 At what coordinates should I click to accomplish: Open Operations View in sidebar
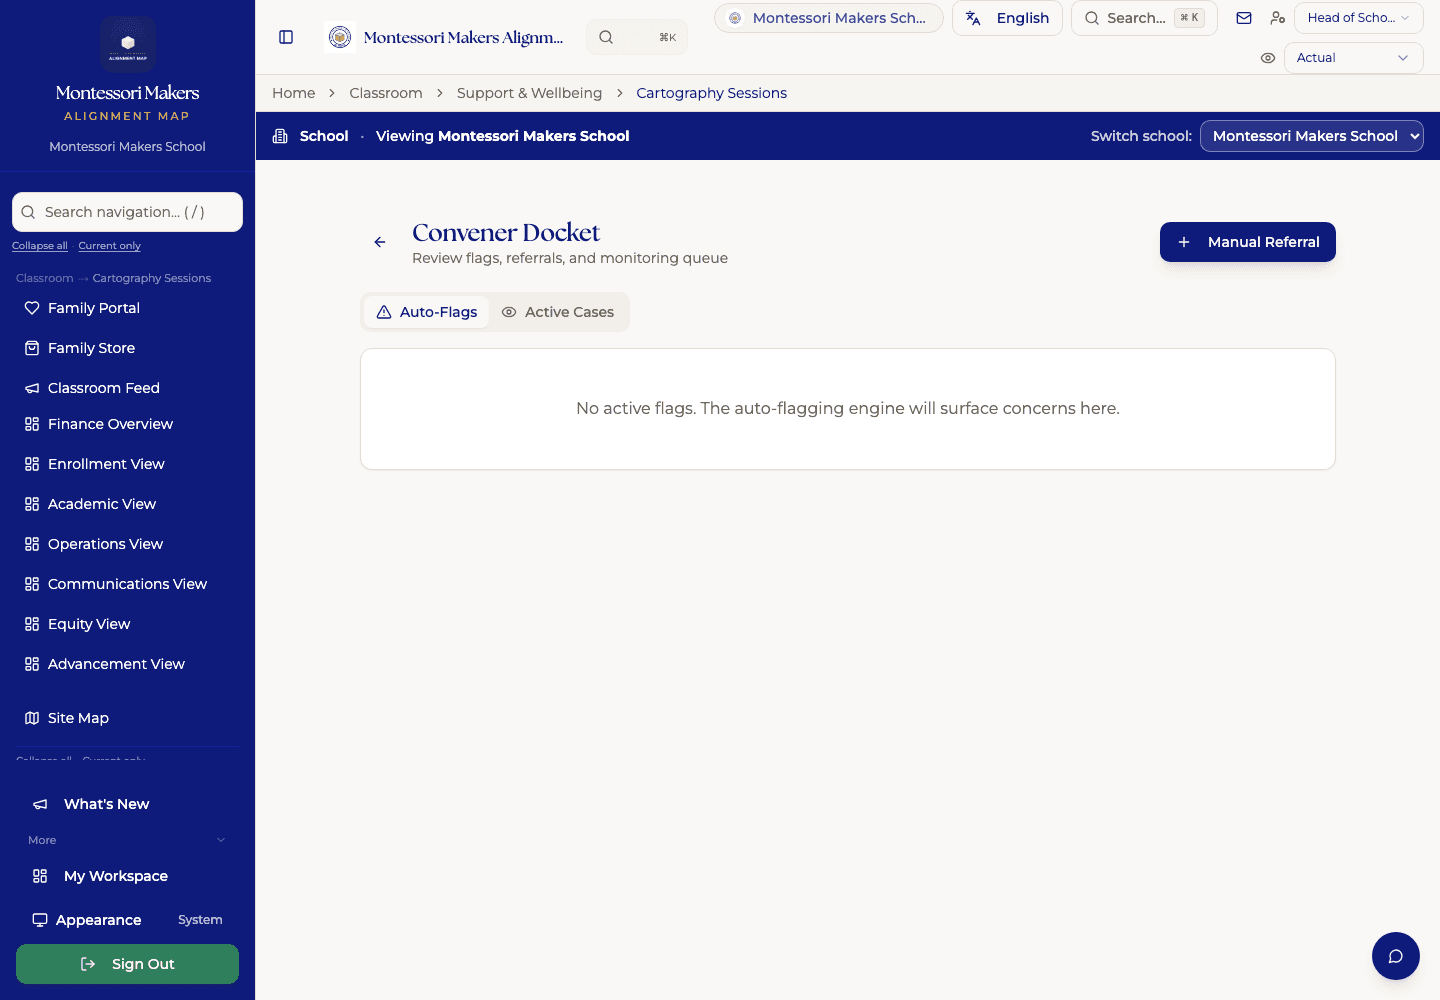[x=127, y=544]
